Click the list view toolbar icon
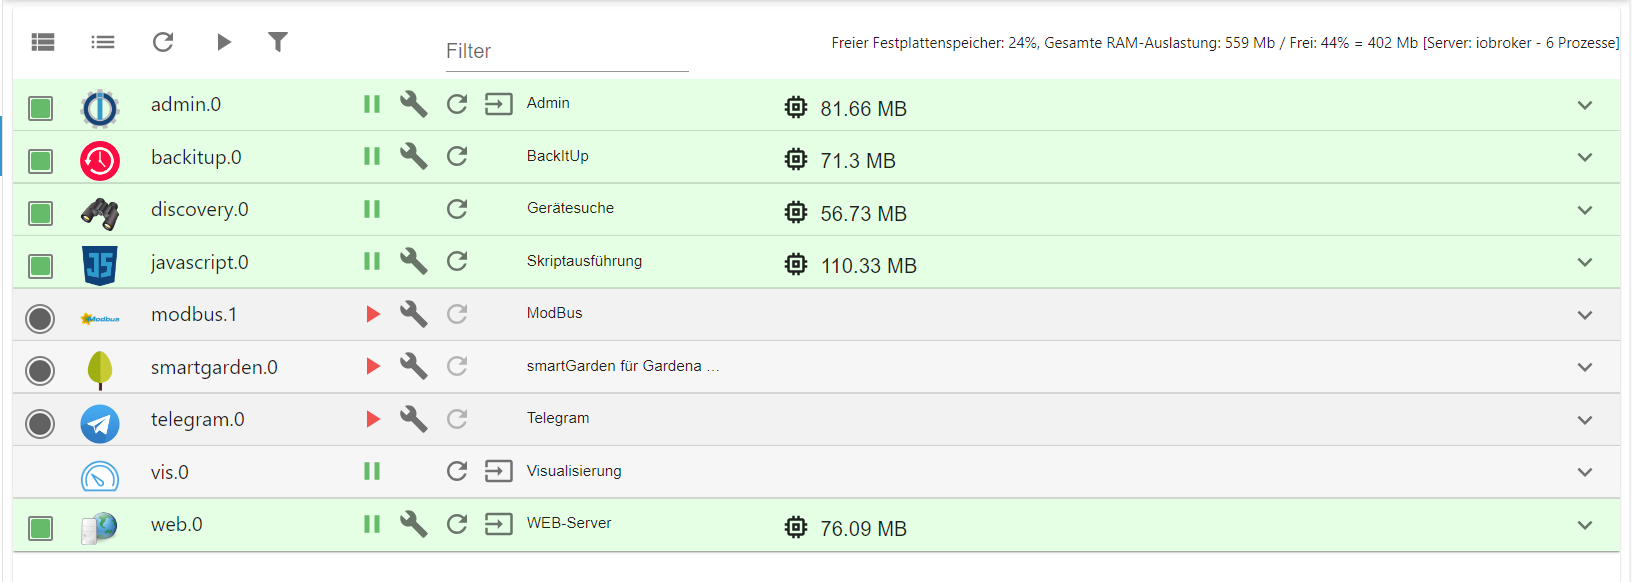The width and height of the screenshot is (1632, 582). coord(103,42)
